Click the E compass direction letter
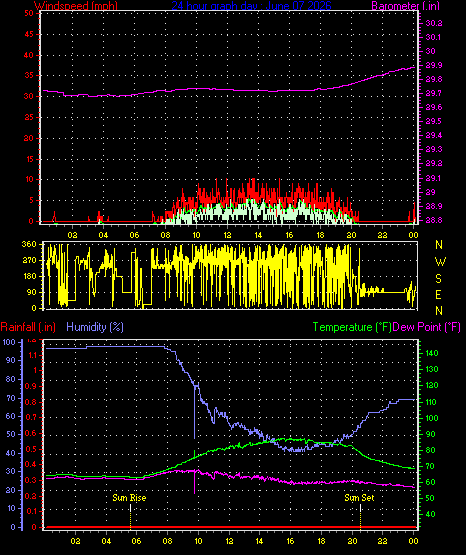Screen dimensions: 466x555 438,294
